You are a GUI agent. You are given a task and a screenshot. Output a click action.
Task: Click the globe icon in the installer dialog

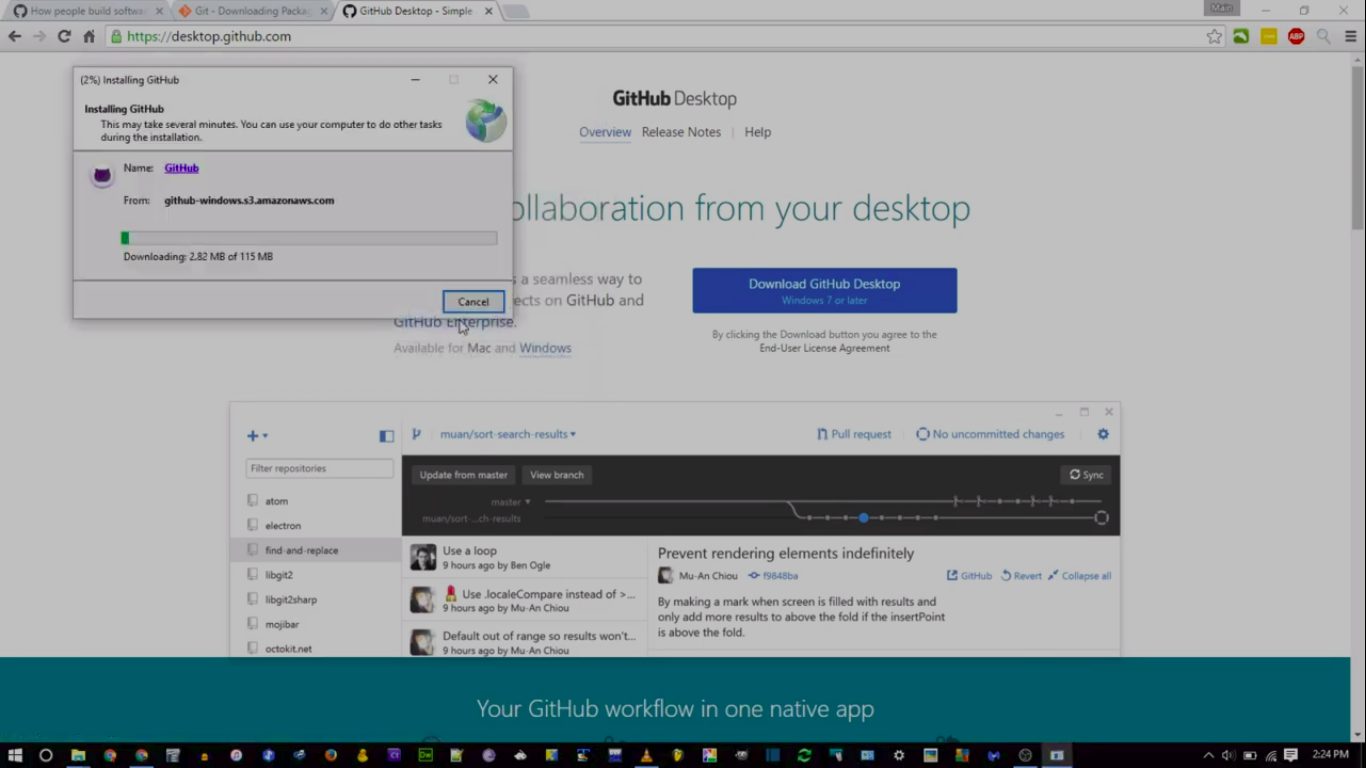point(486,121)
